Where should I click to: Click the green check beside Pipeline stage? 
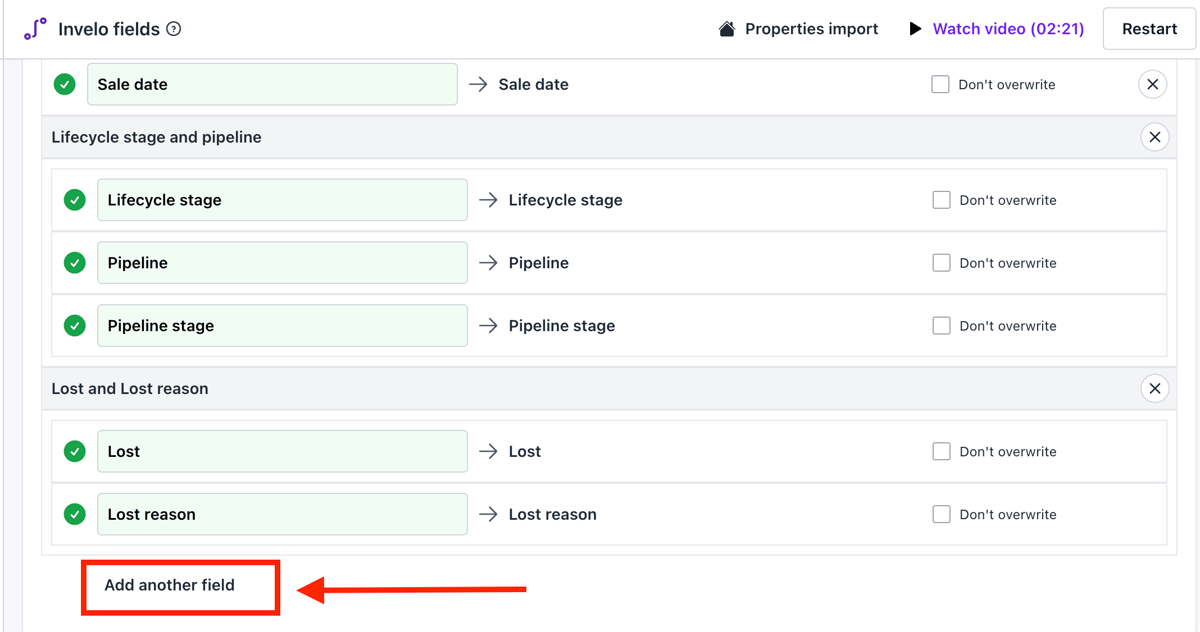(x=75, y=326)
